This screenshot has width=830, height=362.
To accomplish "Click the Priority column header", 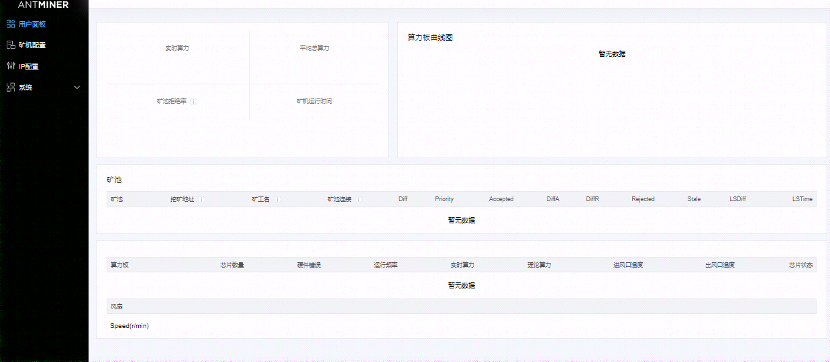I will point(444,199).
